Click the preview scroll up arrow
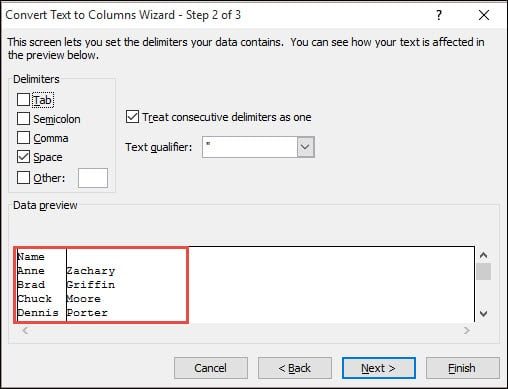 (483, 255)
